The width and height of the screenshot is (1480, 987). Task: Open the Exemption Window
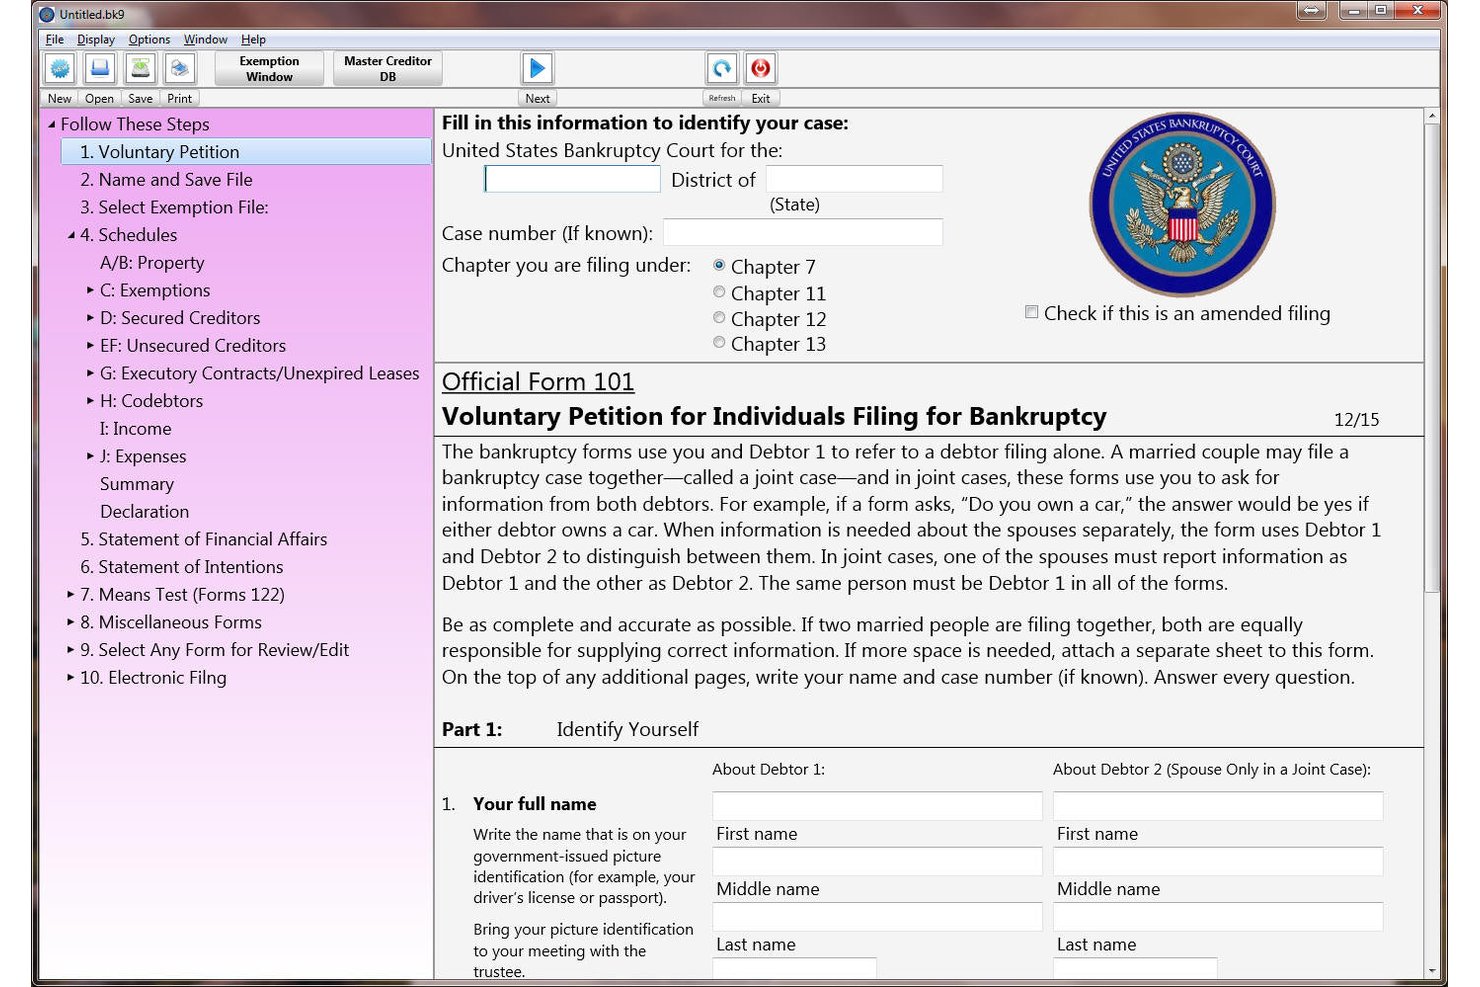[x=269, y=68]
